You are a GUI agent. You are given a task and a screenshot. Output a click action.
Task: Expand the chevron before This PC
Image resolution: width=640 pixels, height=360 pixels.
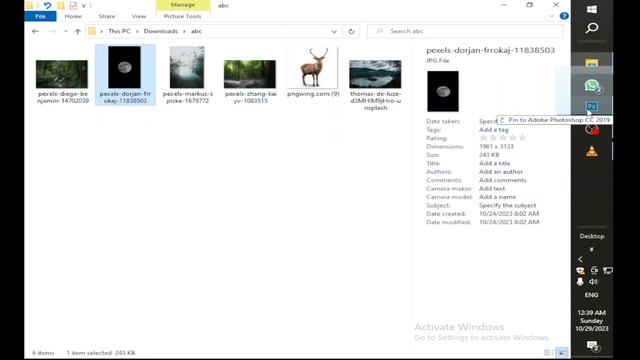[102, 31]
